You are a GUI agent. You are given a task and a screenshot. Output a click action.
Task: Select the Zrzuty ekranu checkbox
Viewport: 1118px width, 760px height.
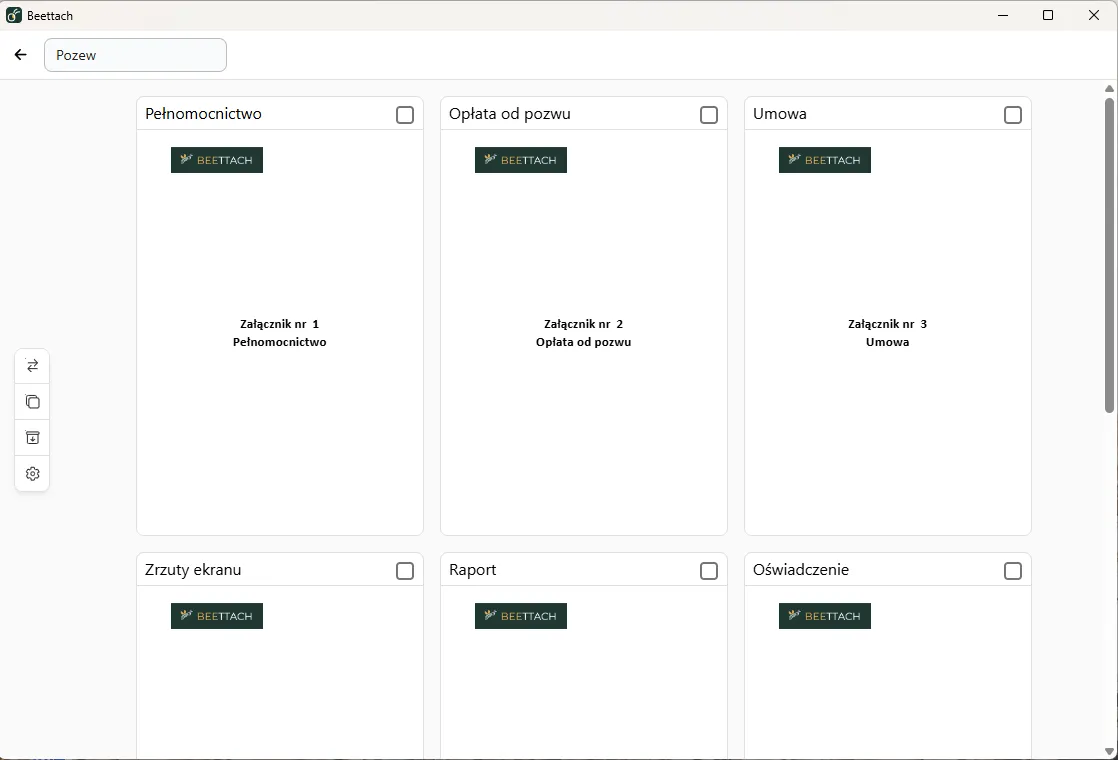(x=405, y=571)
